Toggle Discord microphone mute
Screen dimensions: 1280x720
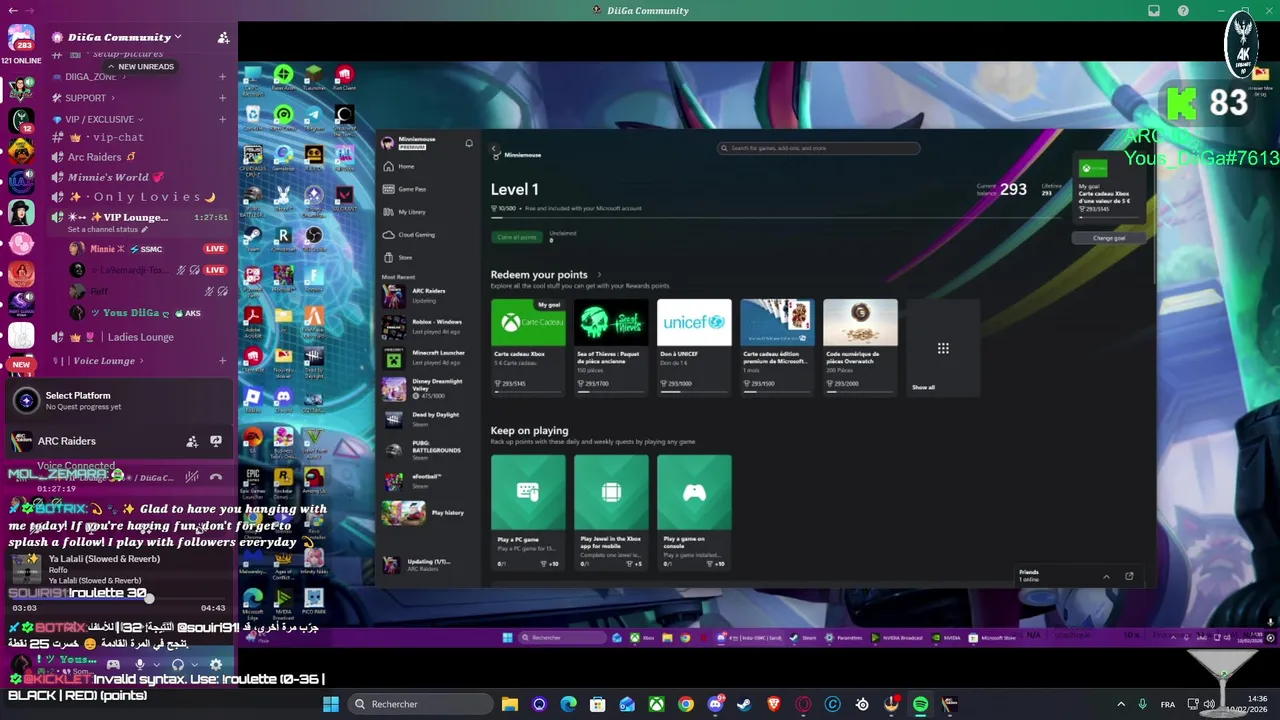coord(140,664)
